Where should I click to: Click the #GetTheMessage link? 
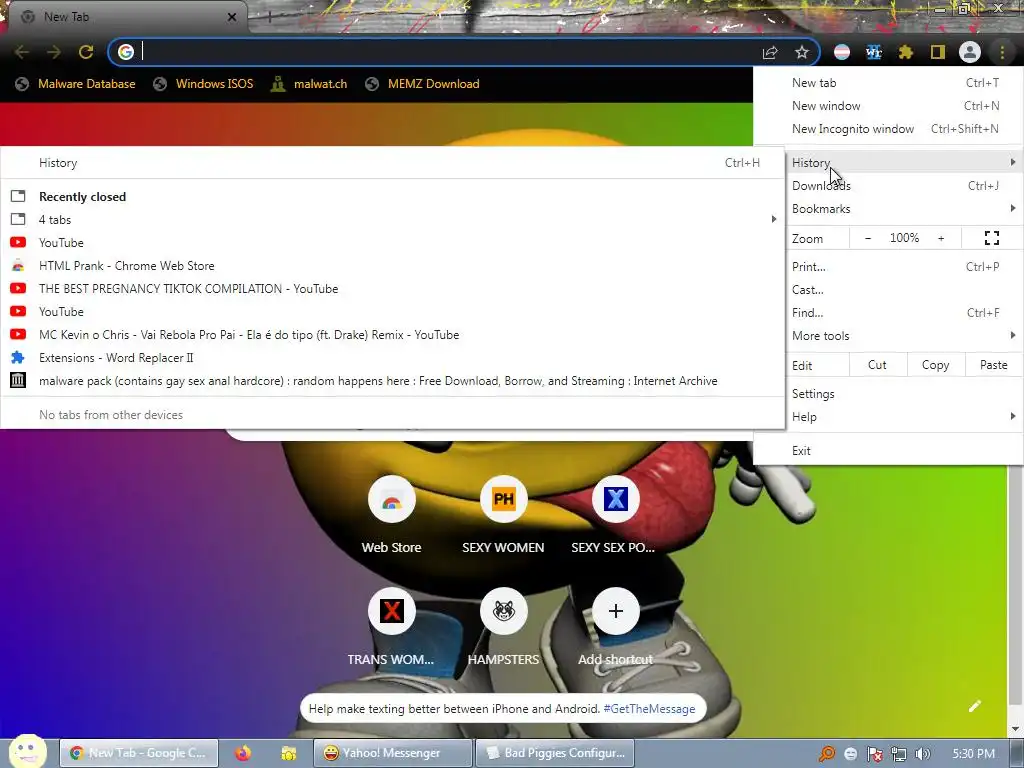point(649,709)
